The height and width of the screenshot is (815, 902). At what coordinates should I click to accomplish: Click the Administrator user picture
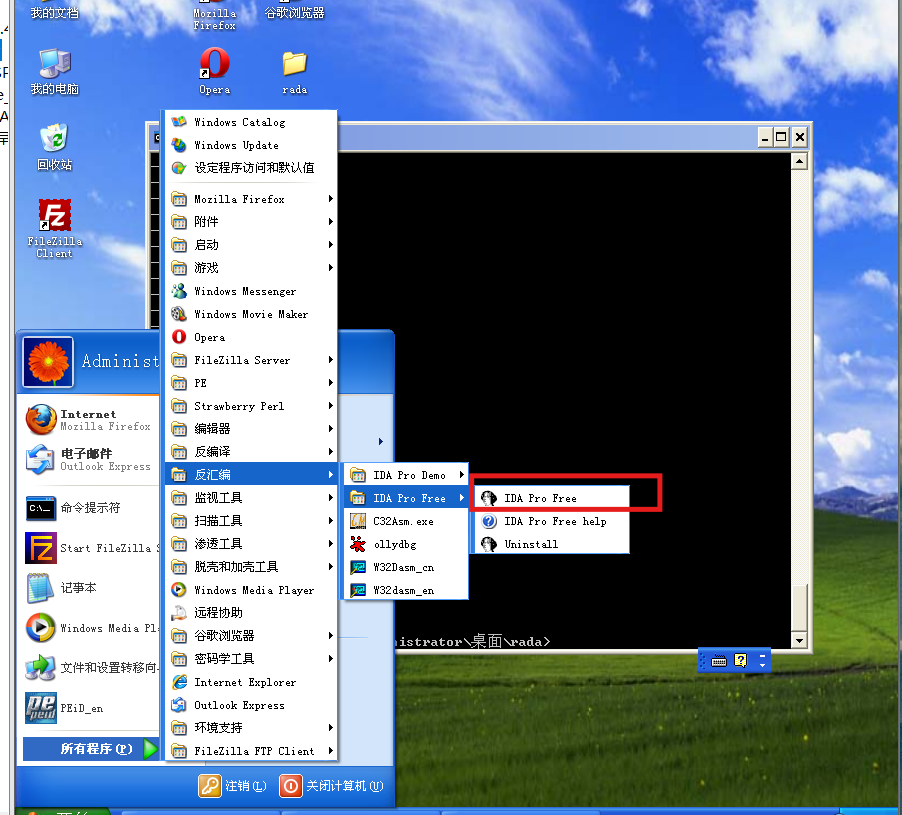click(x=48, y=362)
